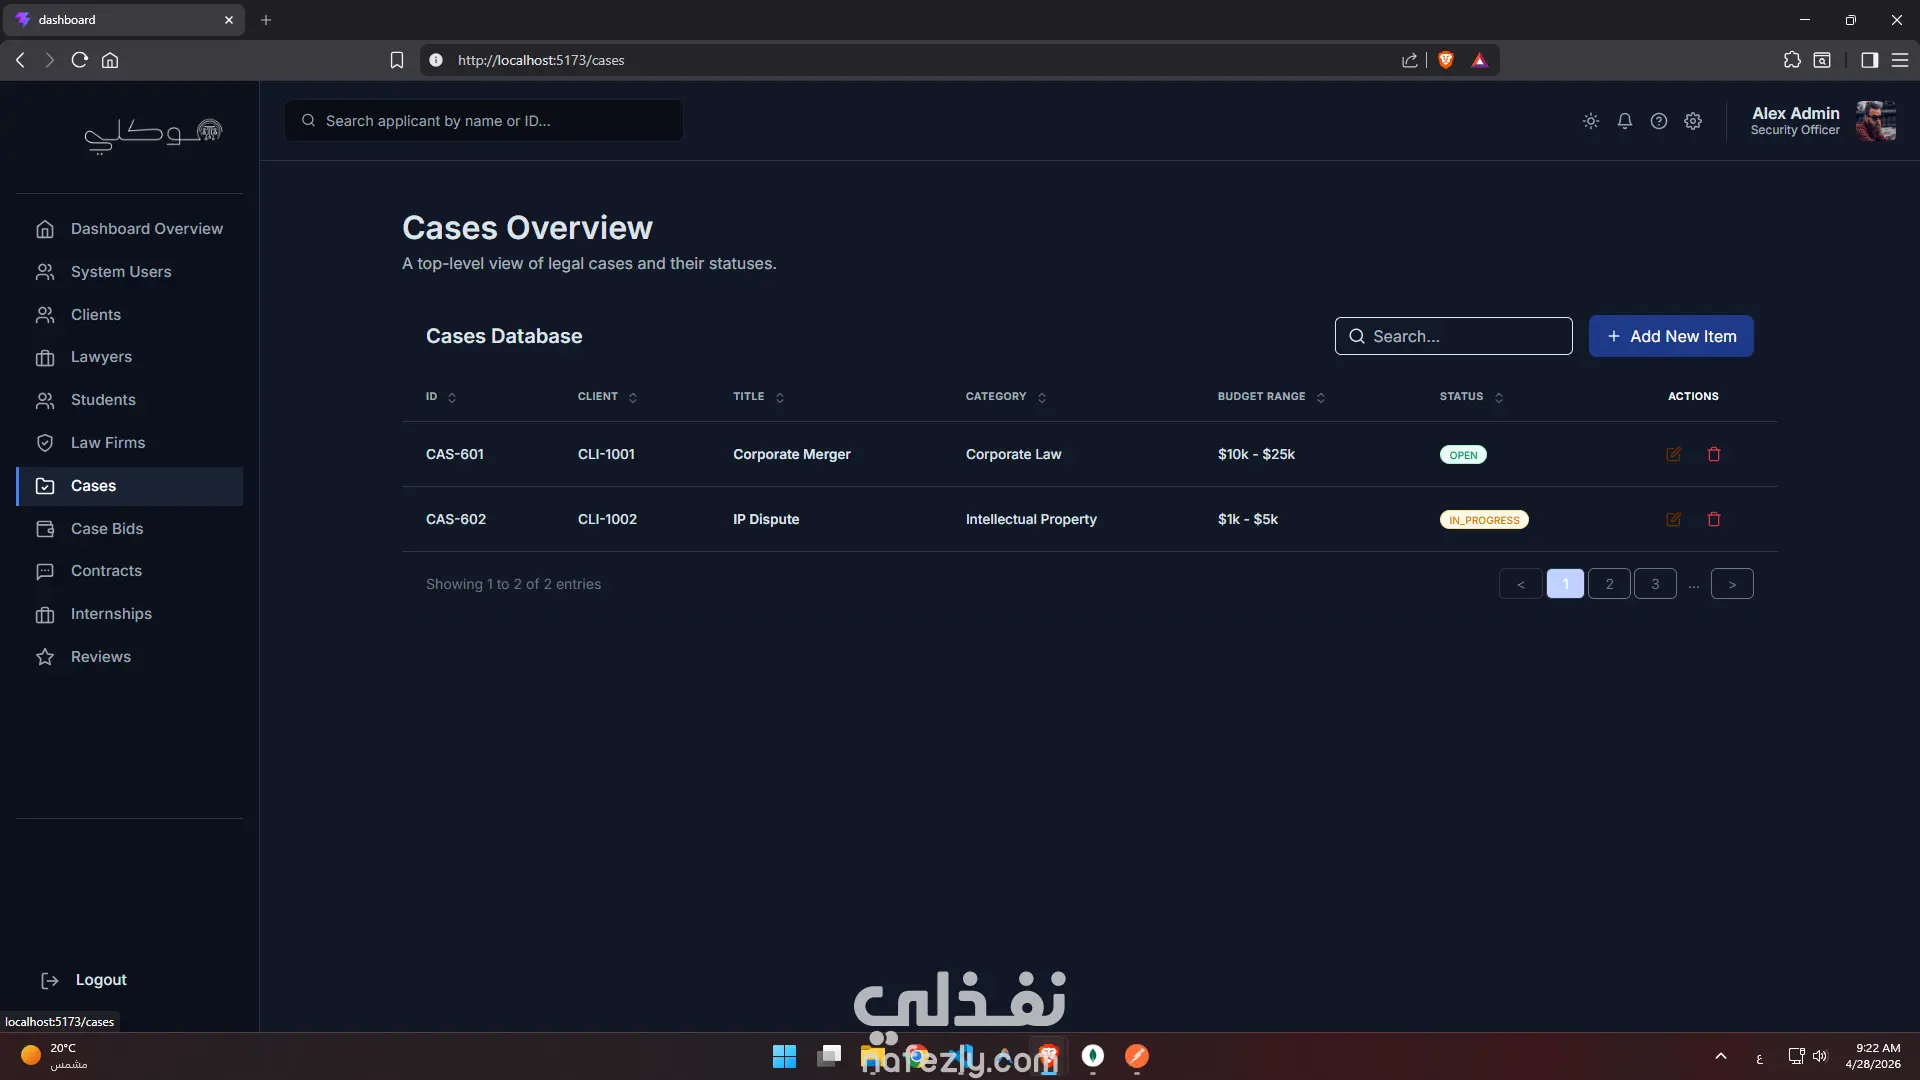
Task: Select Cases in the sidebar
Action: [130, 486]
